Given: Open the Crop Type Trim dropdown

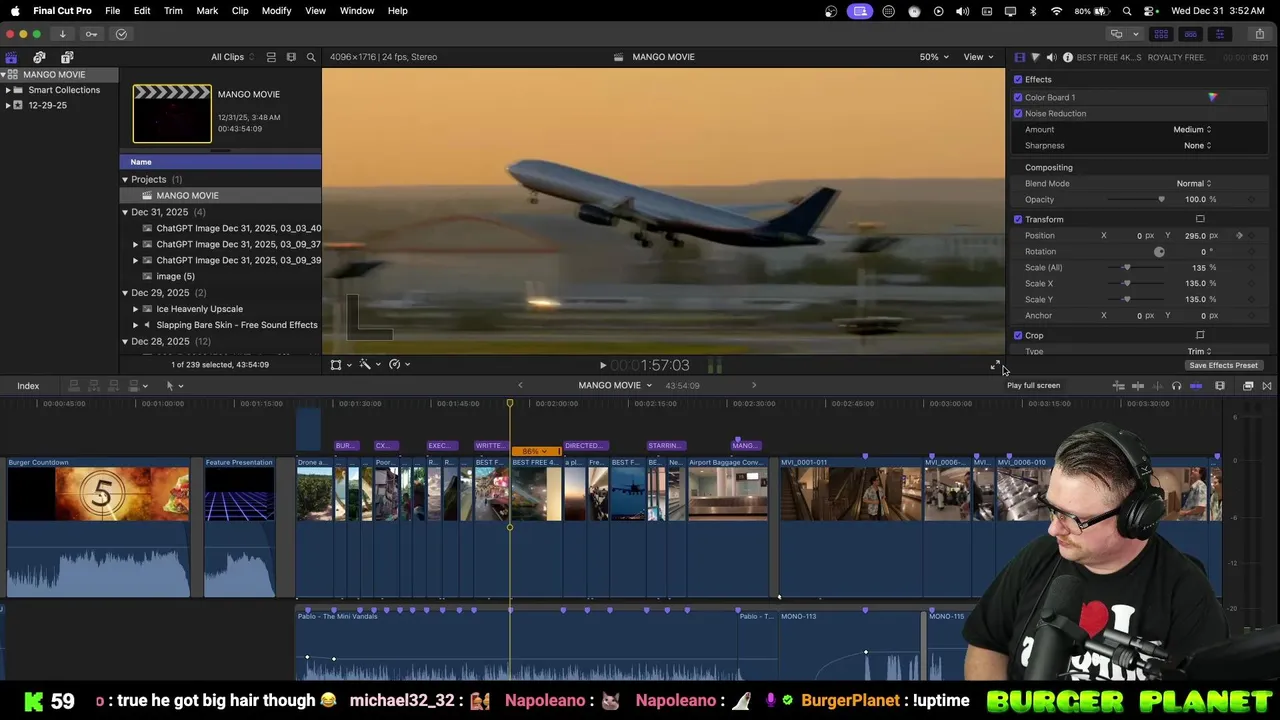Looking at the screenshot, I should 1199,351.
